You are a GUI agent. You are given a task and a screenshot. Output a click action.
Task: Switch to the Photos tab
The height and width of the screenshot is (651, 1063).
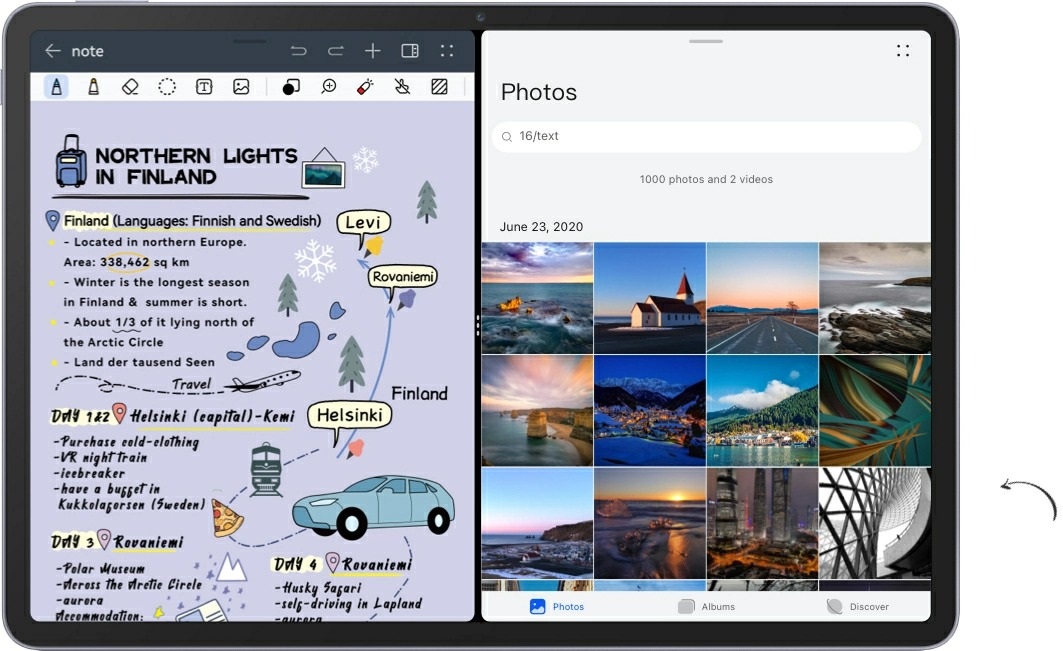[557, 606]
